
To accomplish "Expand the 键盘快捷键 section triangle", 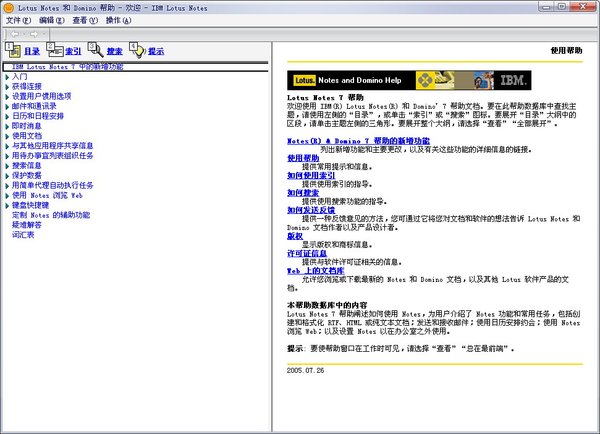I will coord(5,205).
